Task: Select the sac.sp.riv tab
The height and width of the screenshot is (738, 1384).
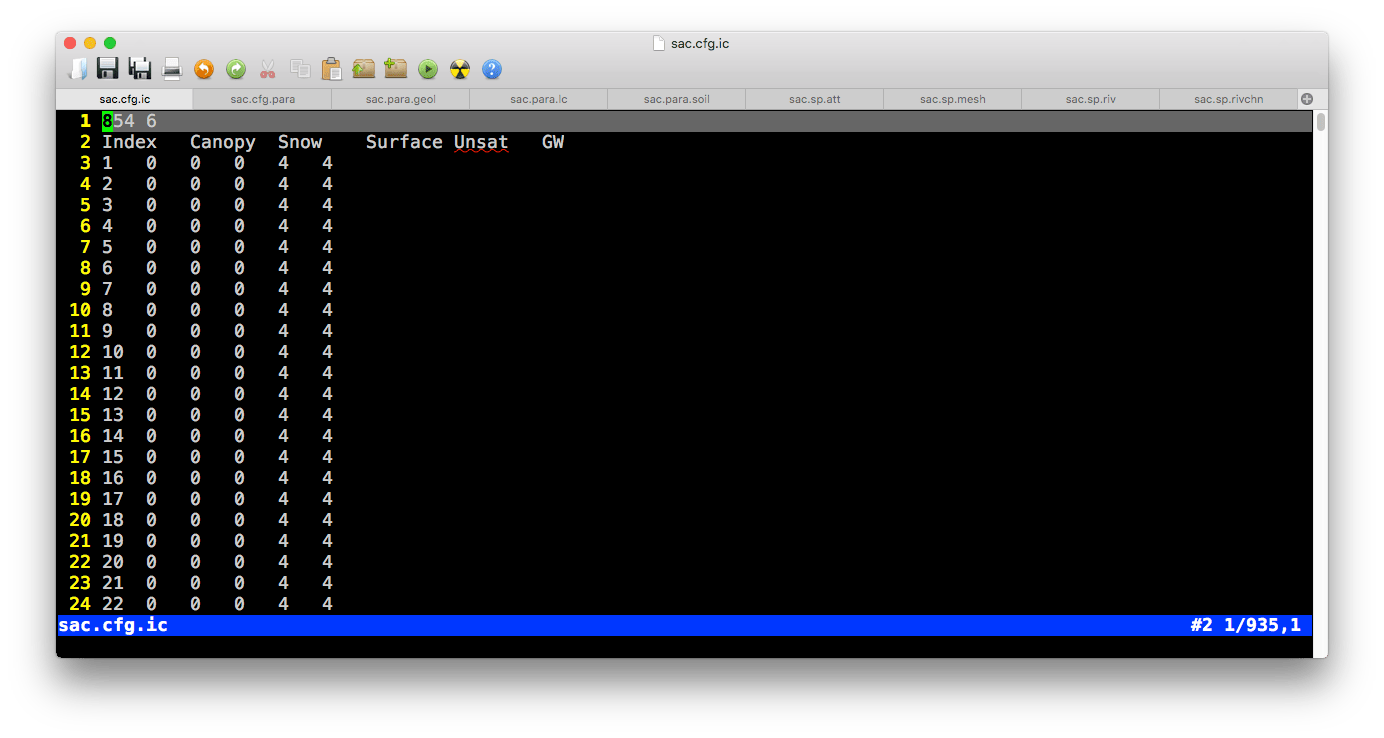Action: pos(1090,99)
